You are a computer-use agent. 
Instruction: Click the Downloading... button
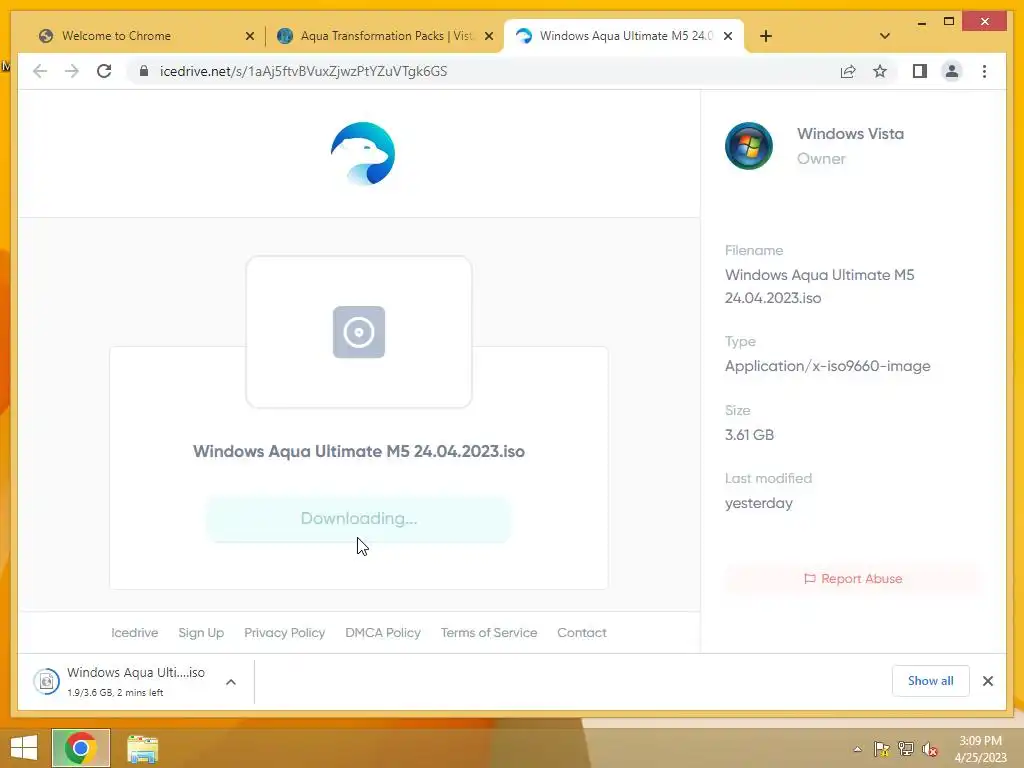point(359,519)
